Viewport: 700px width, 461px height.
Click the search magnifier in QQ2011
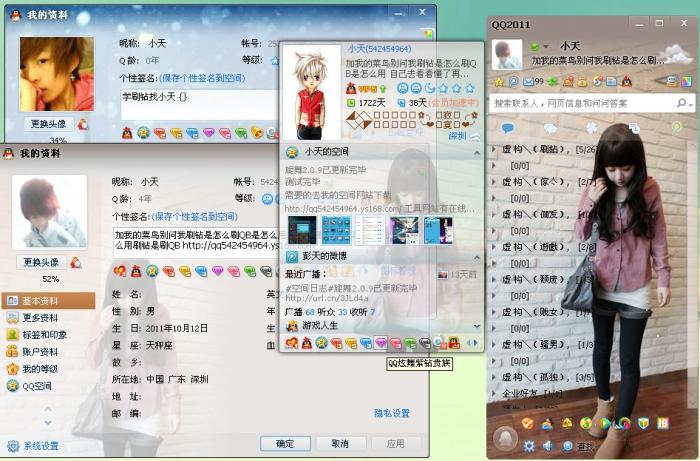[681, 104]
